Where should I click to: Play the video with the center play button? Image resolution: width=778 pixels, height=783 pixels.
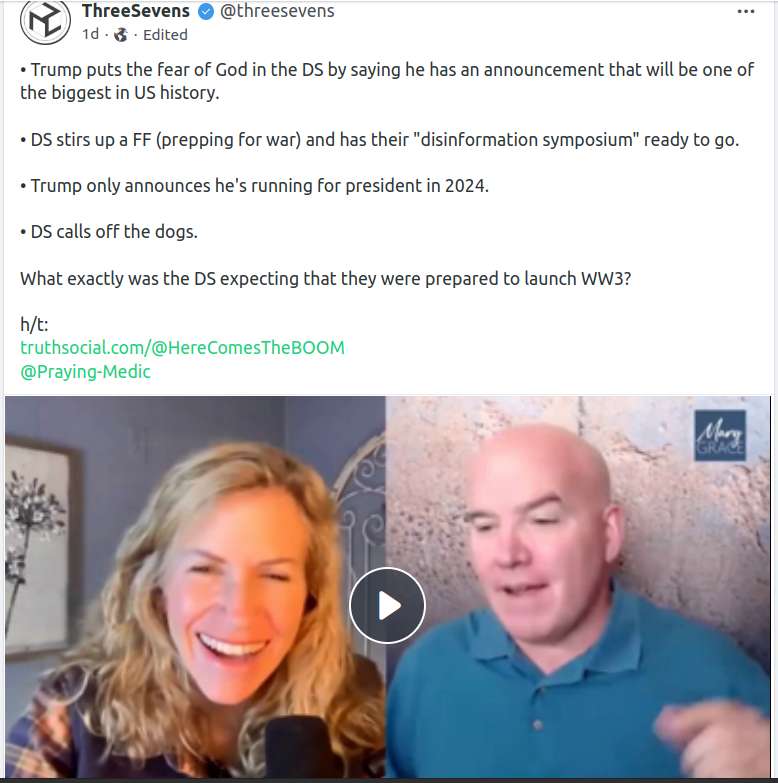click(x=387, y=606)
